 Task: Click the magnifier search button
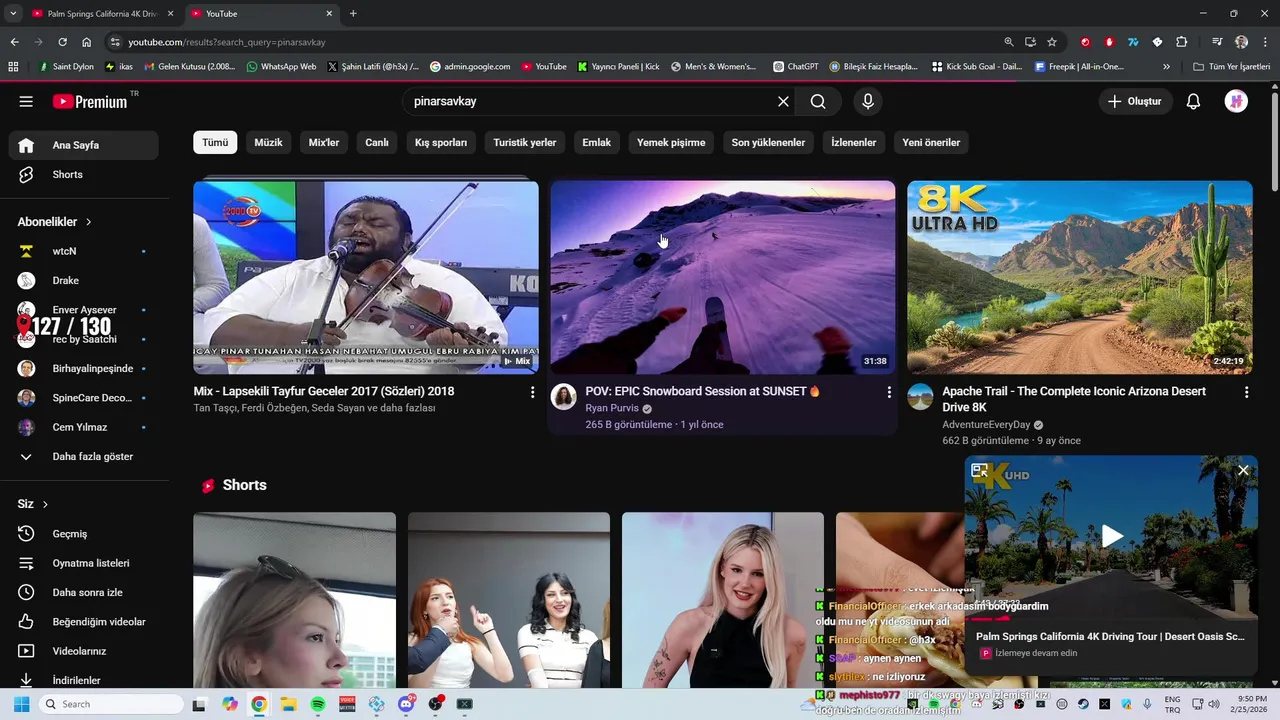pos(818,101)
